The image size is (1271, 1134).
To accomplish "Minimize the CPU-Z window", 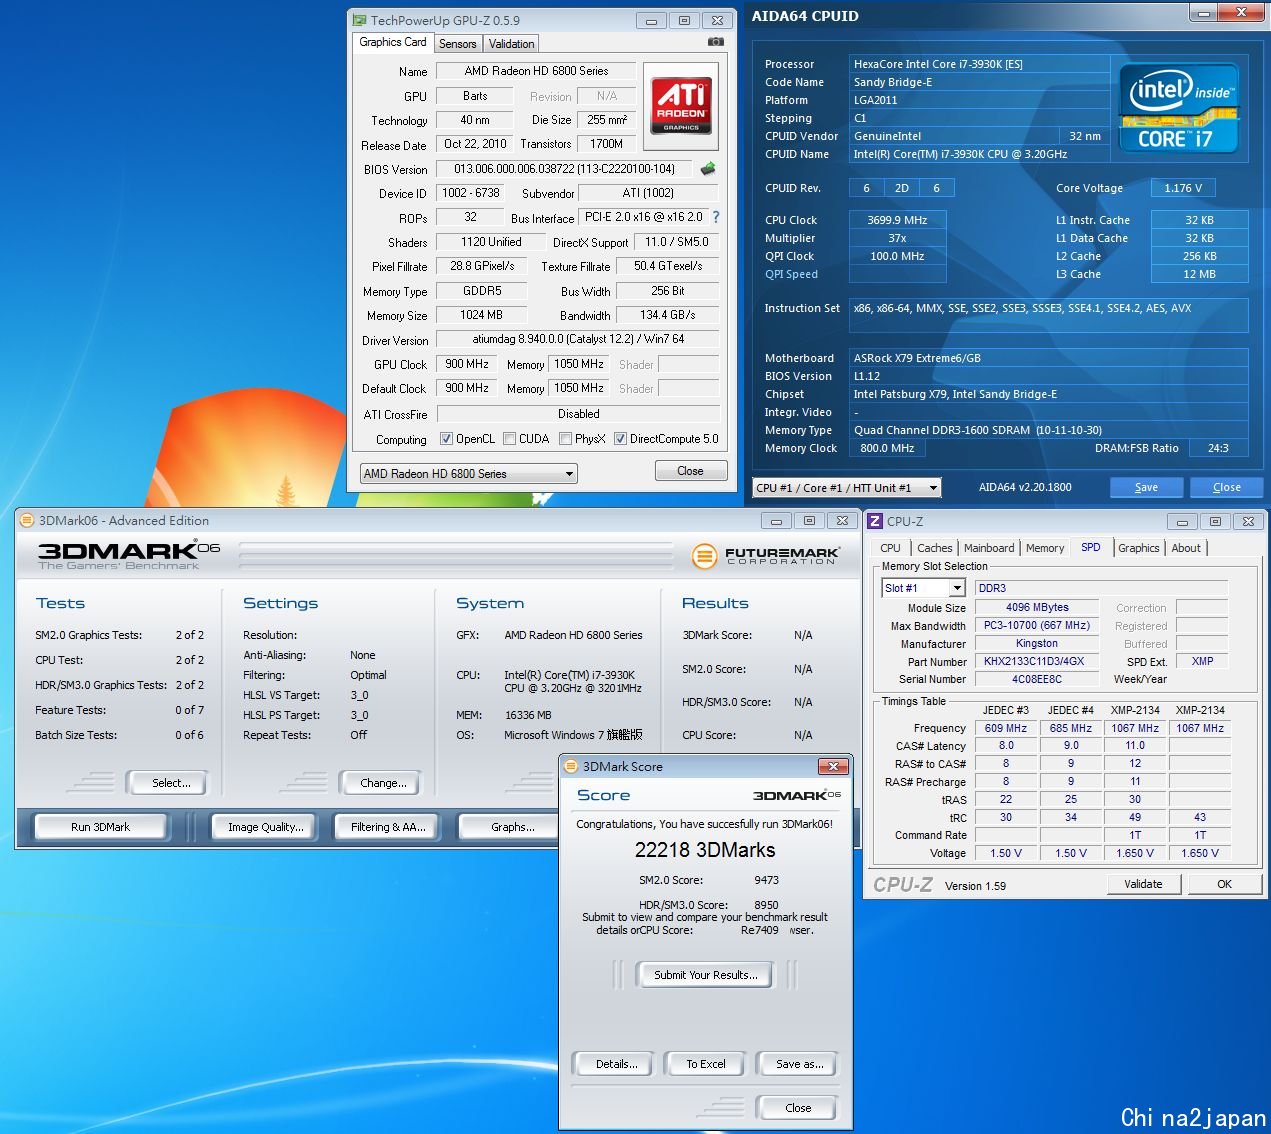I will pos(1182,521).
